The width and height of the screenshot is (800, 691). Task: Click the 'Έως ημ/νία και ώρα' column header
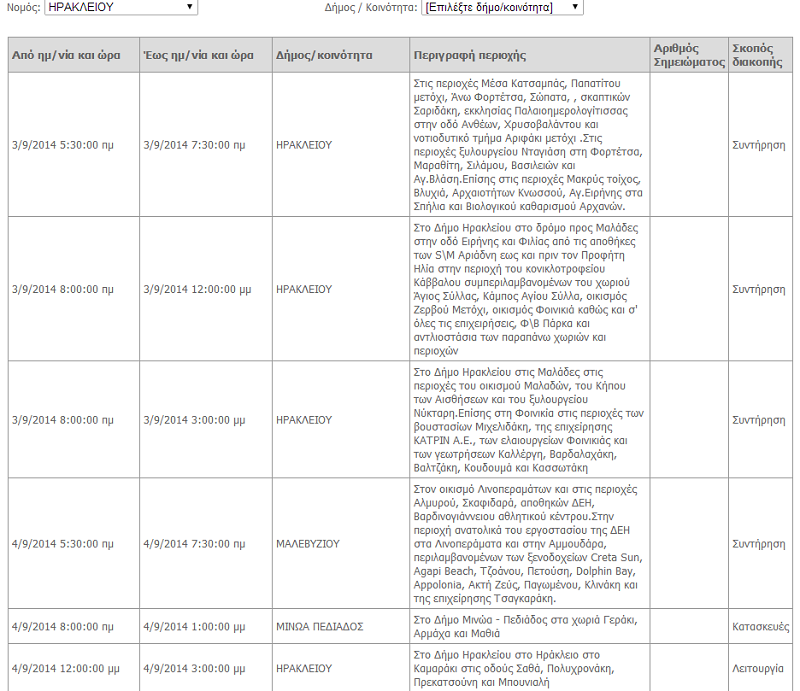(198, 55)
